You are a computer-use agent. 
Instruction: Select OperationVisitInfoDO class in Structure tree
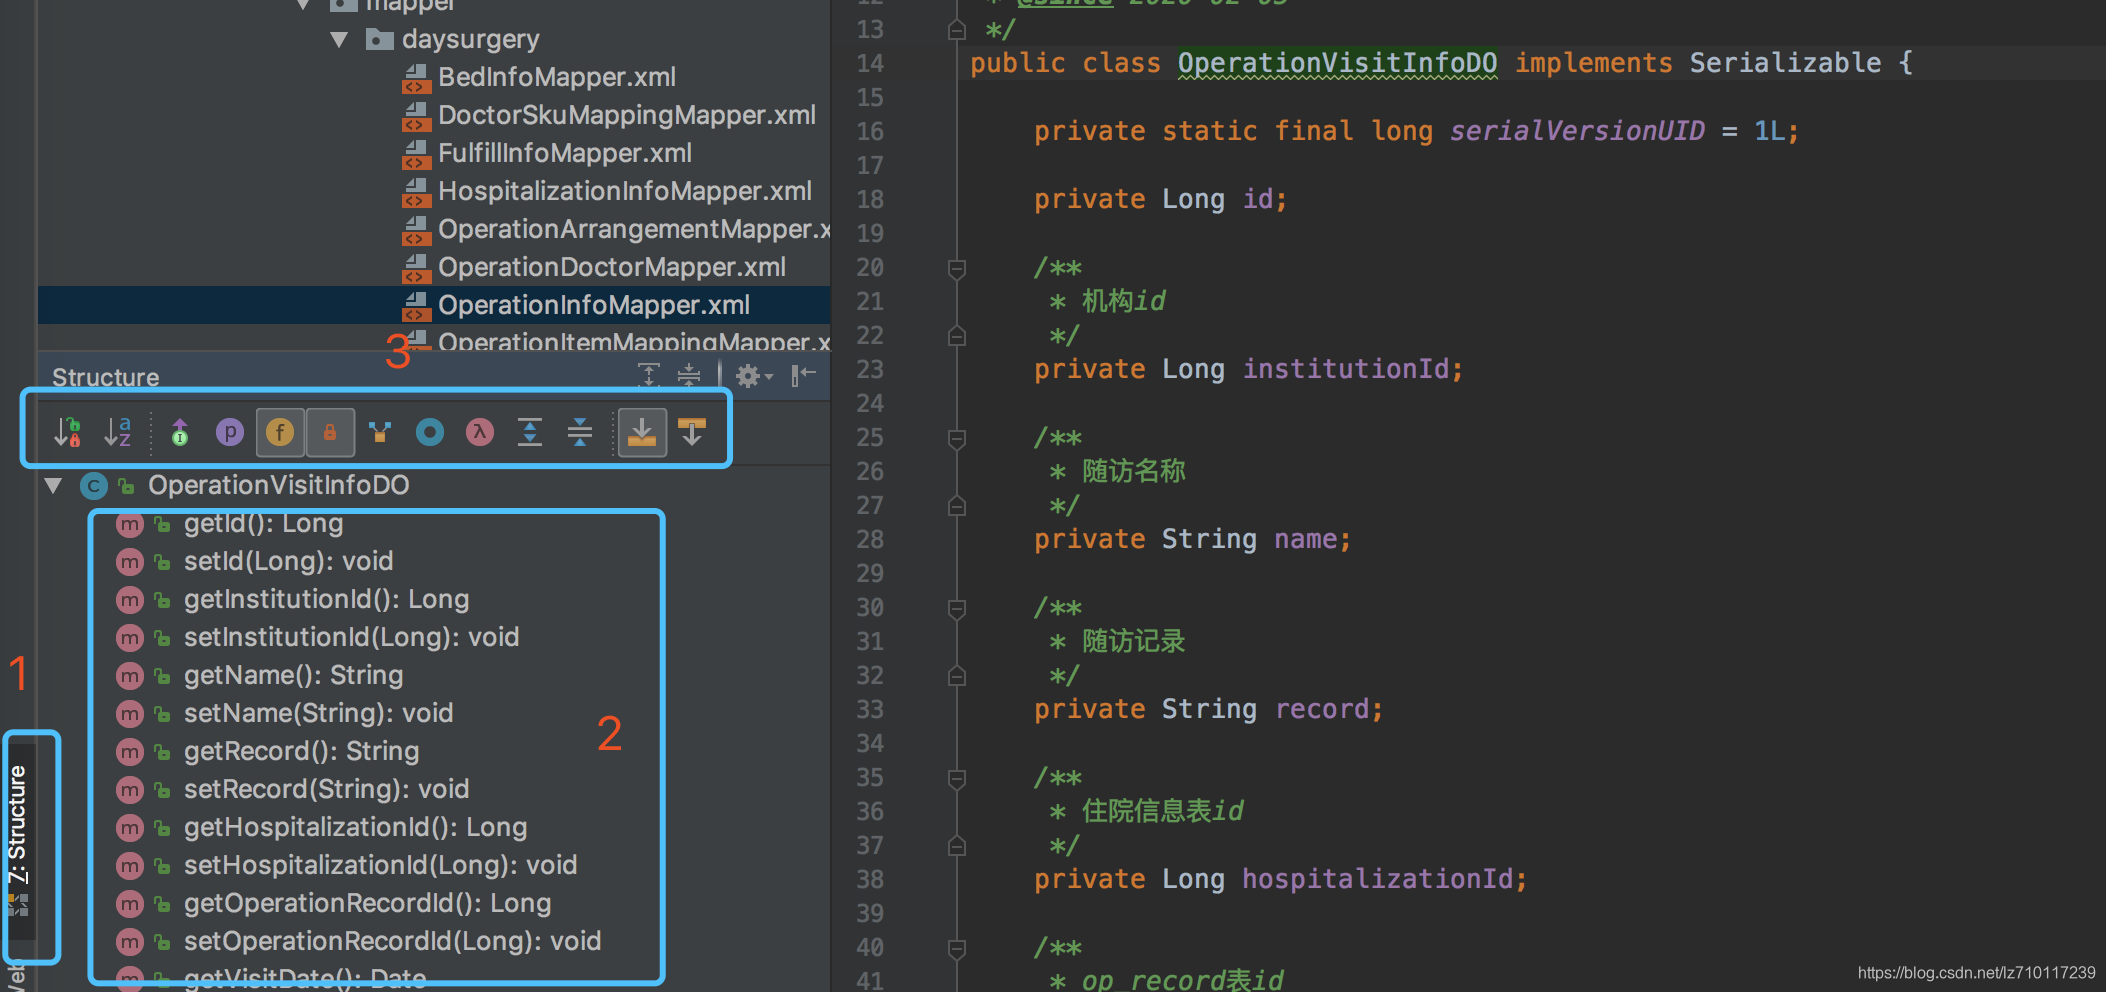[x=279, y=485]
